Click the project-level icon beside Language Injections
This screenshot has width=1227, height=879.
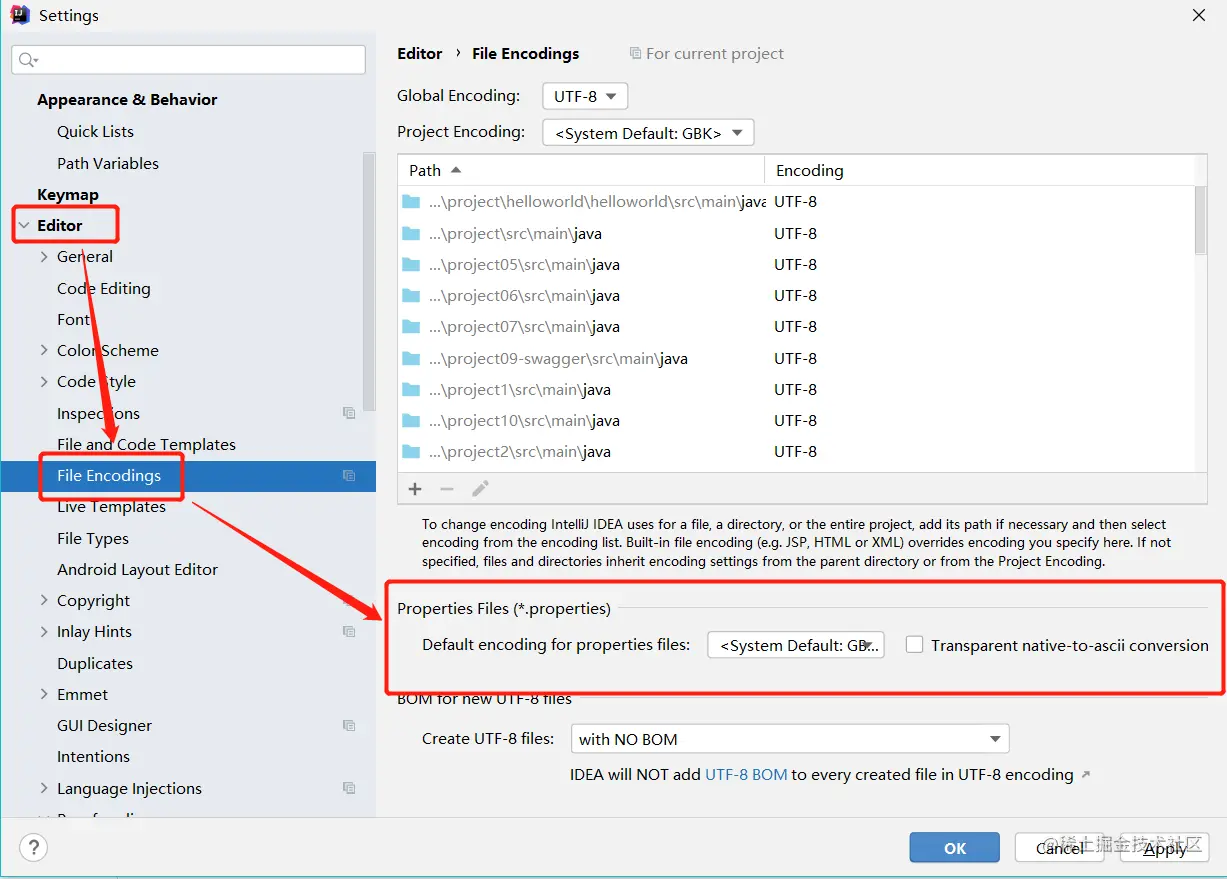349,788
